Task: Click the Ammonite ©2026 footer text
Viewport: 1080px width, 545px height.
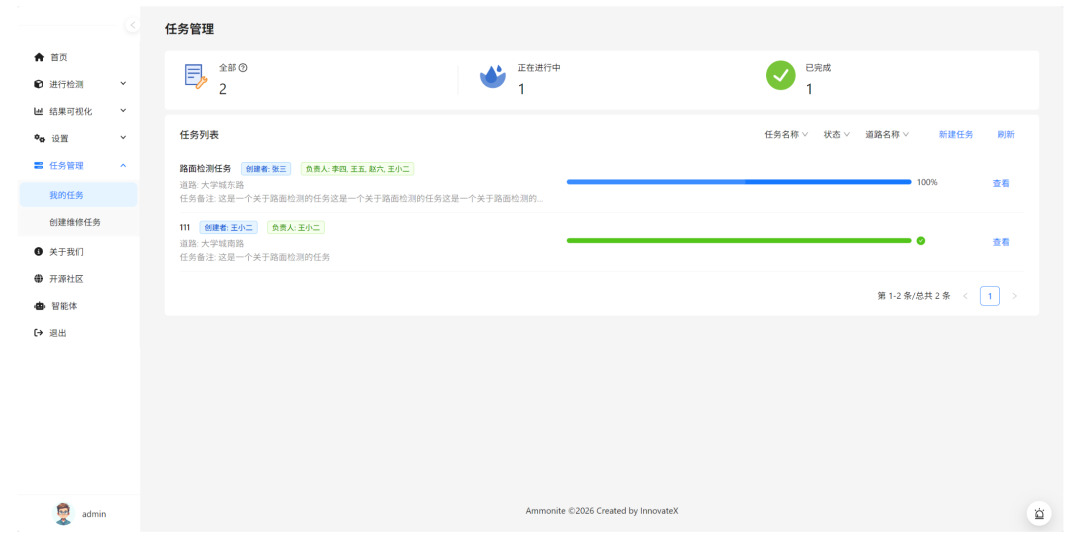Action: click(601, 511)
